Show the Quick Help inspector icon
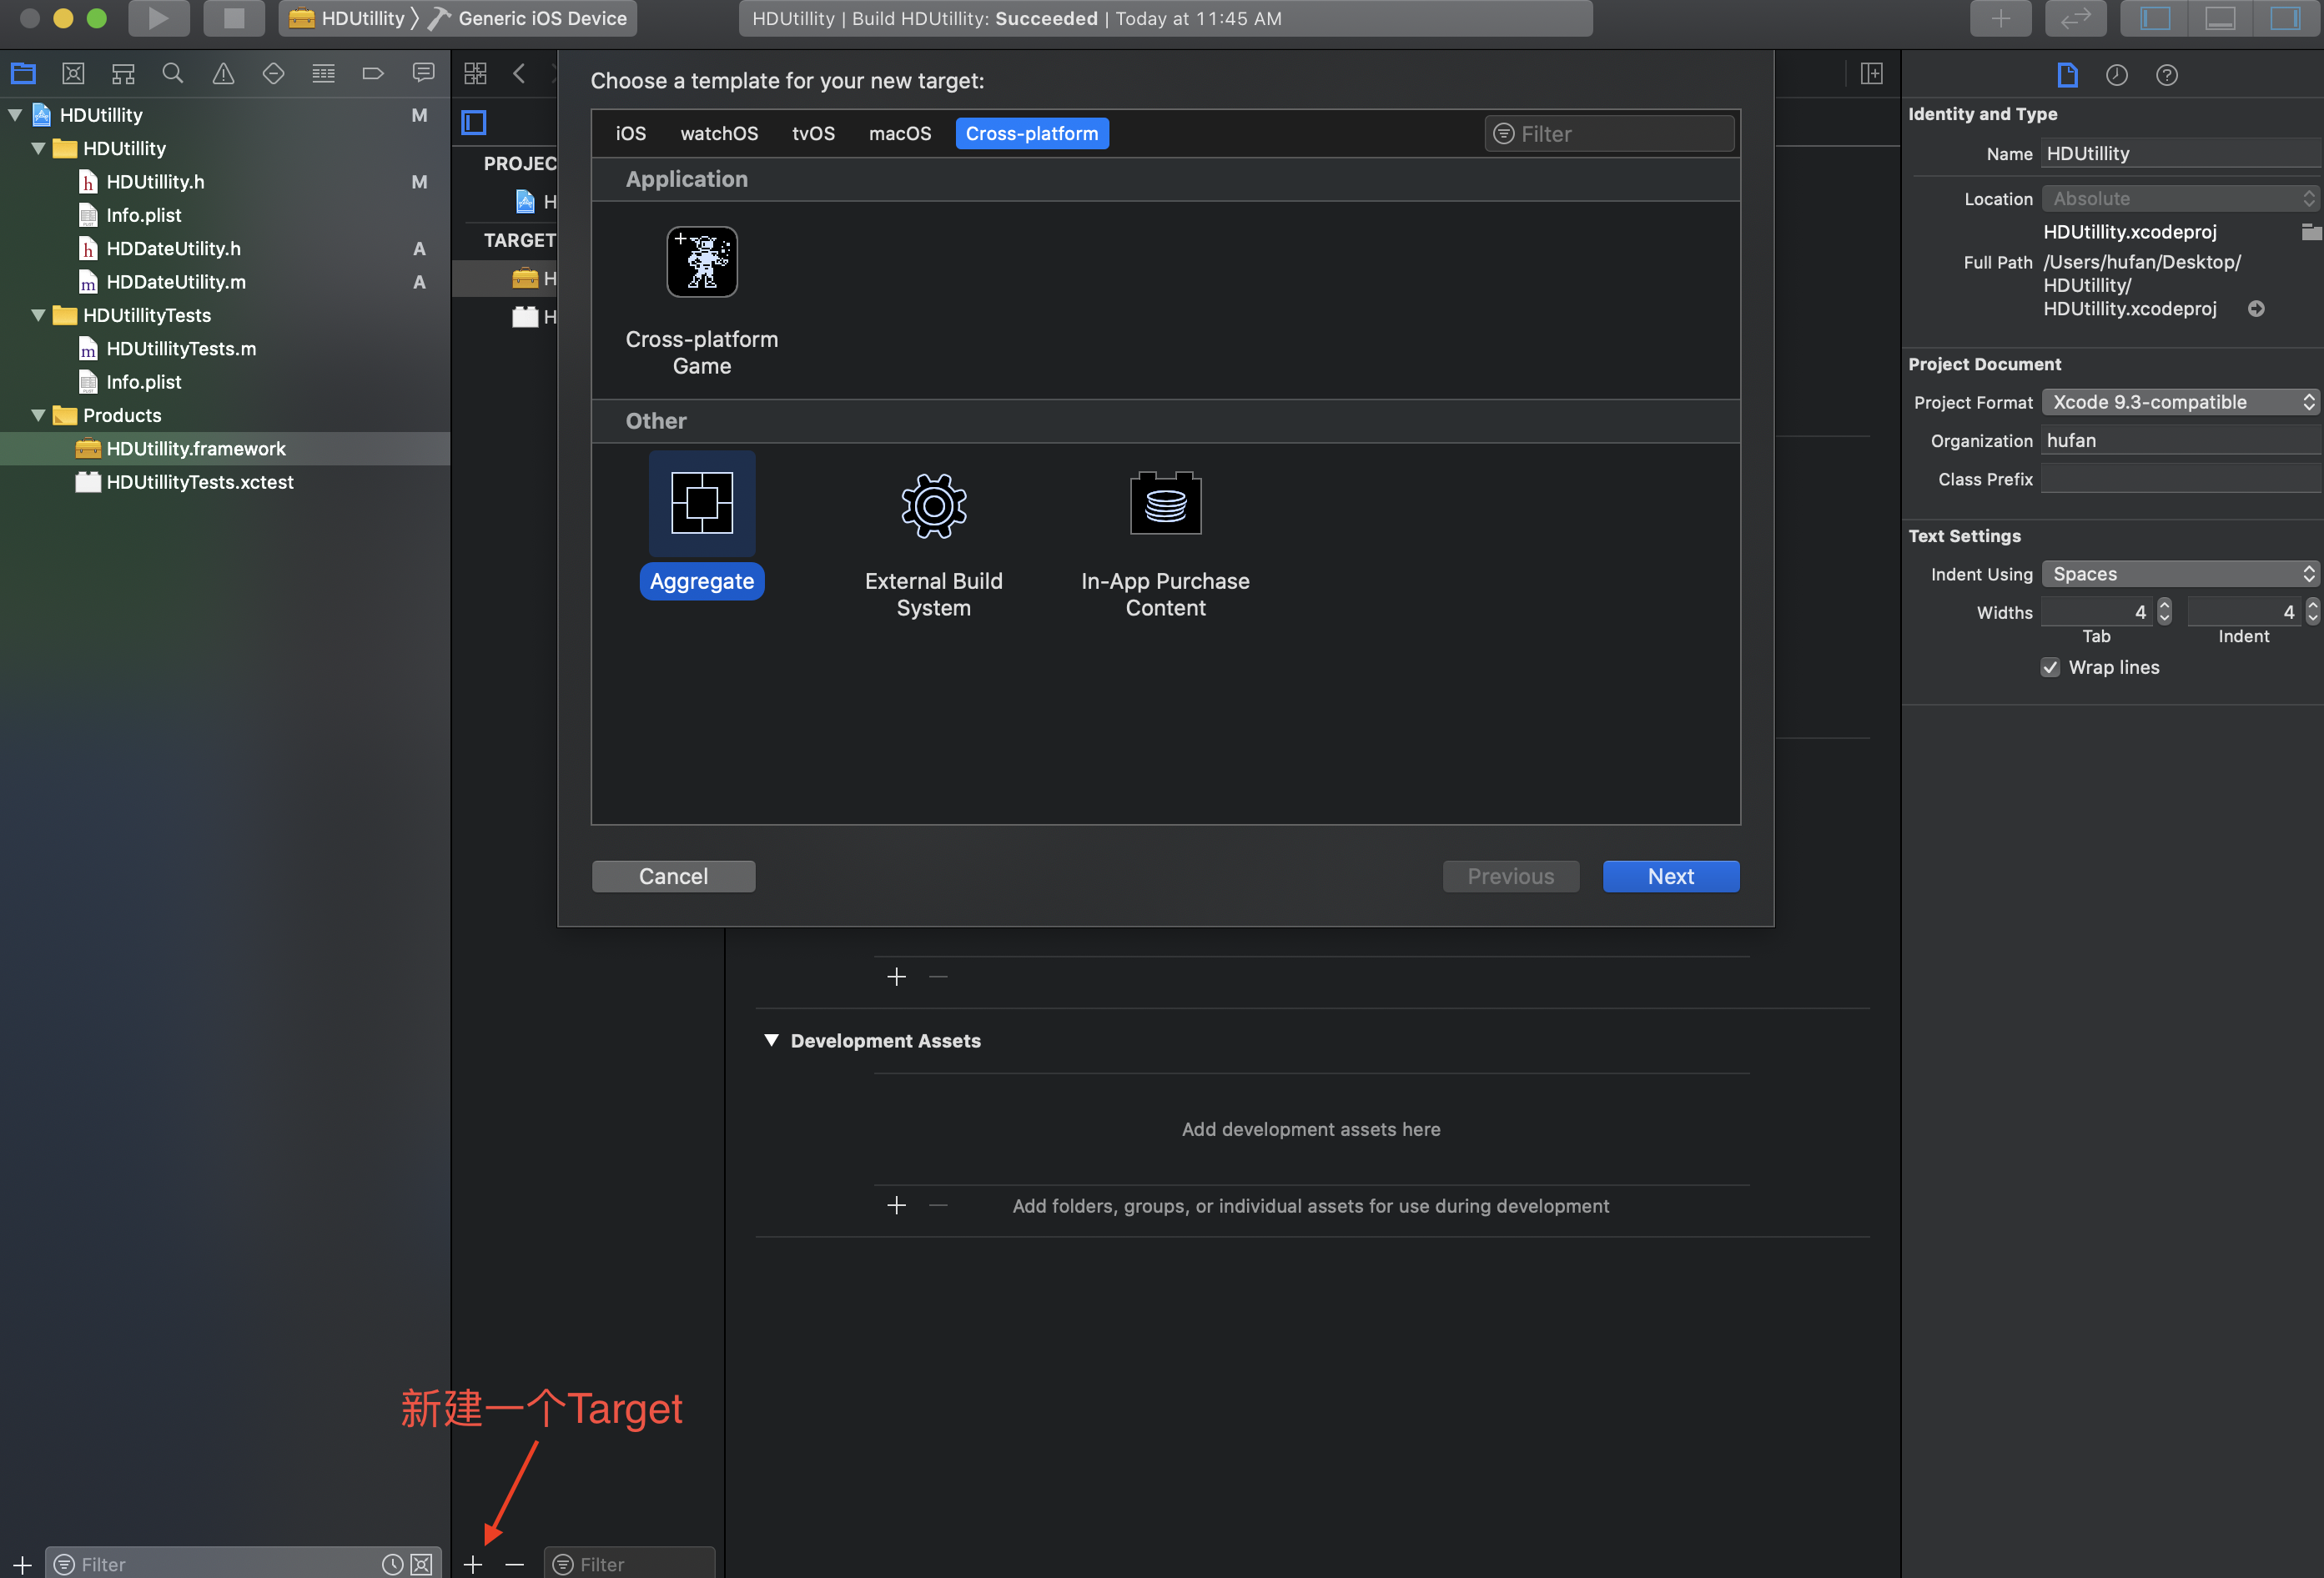The height and width of the screenshot is (1578, 2324). tap(2167, 75)
